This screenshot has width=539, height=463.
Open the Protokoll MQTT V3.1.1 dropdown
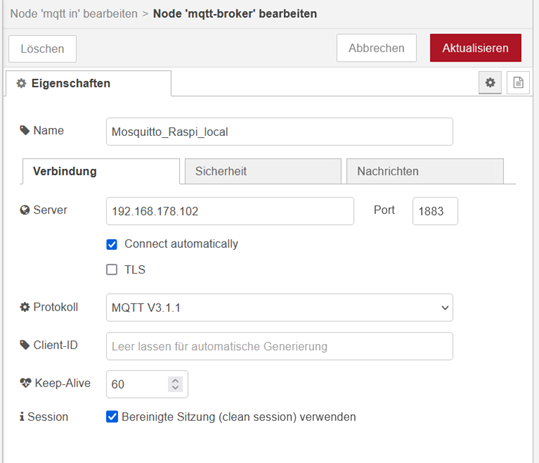(279, 308)
